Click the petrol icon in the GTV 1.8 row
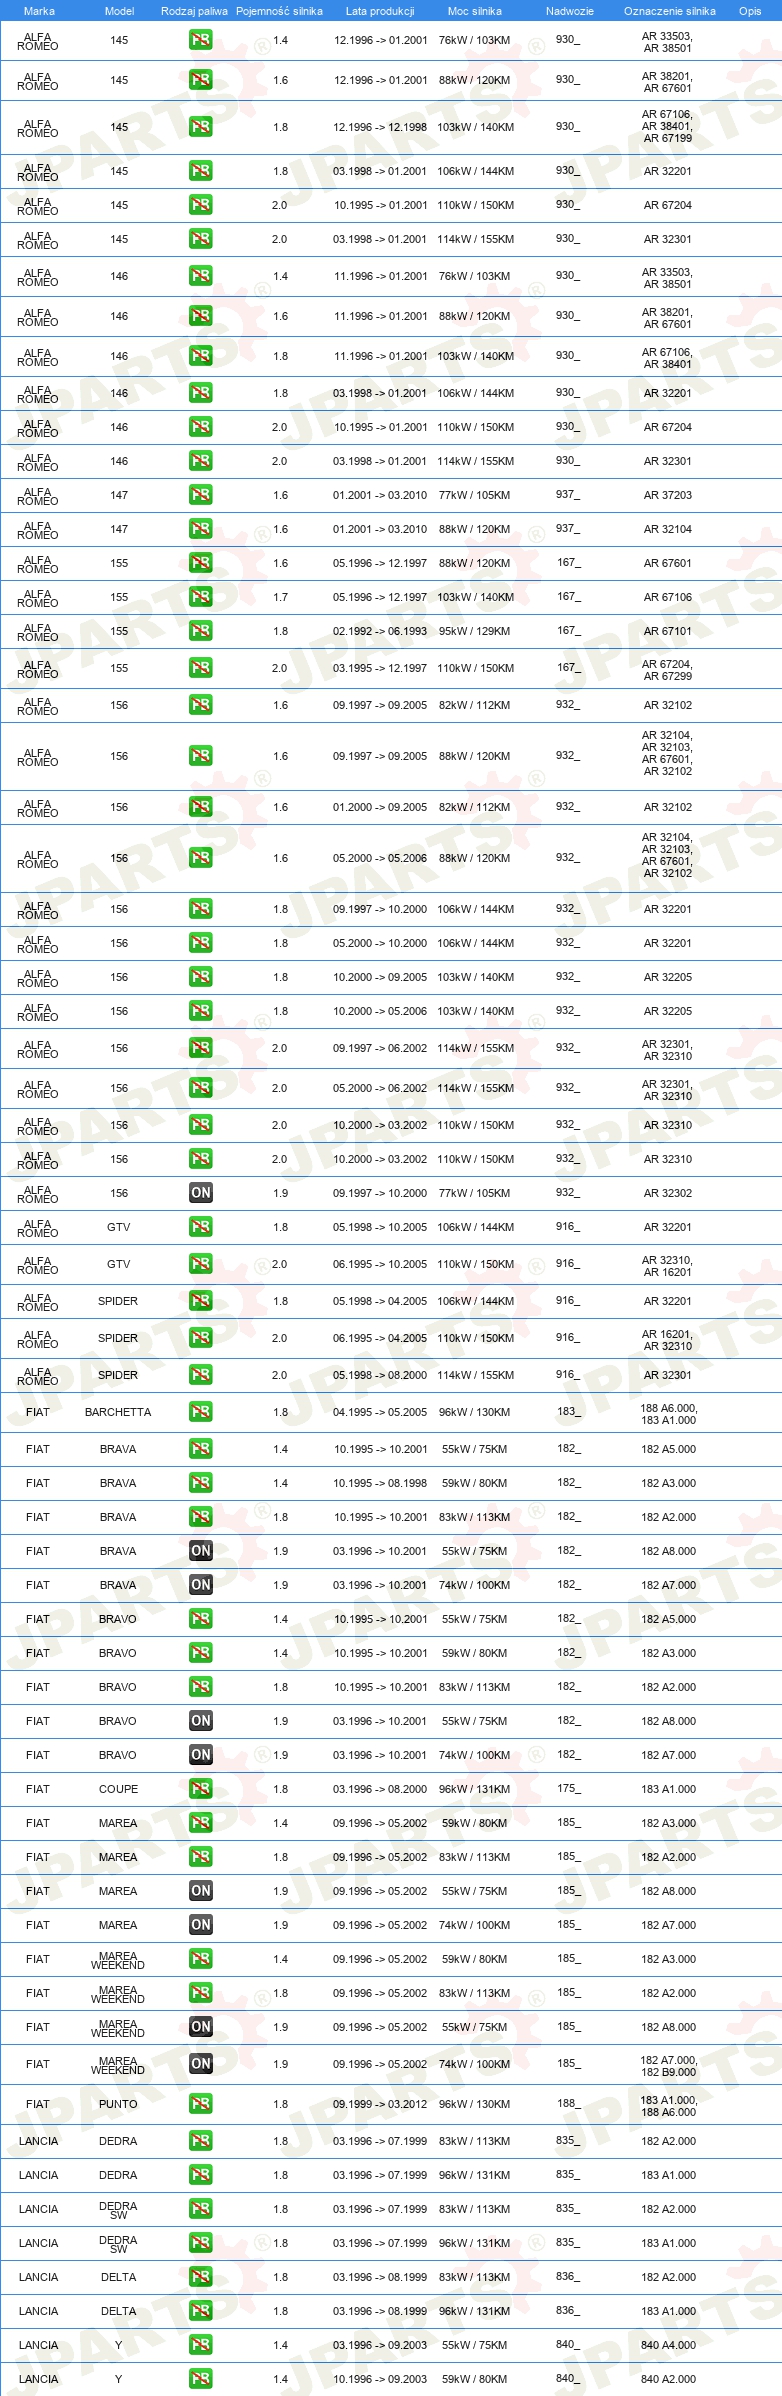 [200, 1227]
